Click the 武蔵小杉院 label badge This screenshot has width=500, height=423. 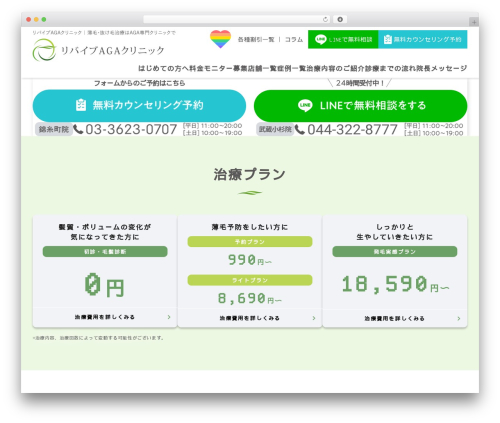[x=275, y=129]
